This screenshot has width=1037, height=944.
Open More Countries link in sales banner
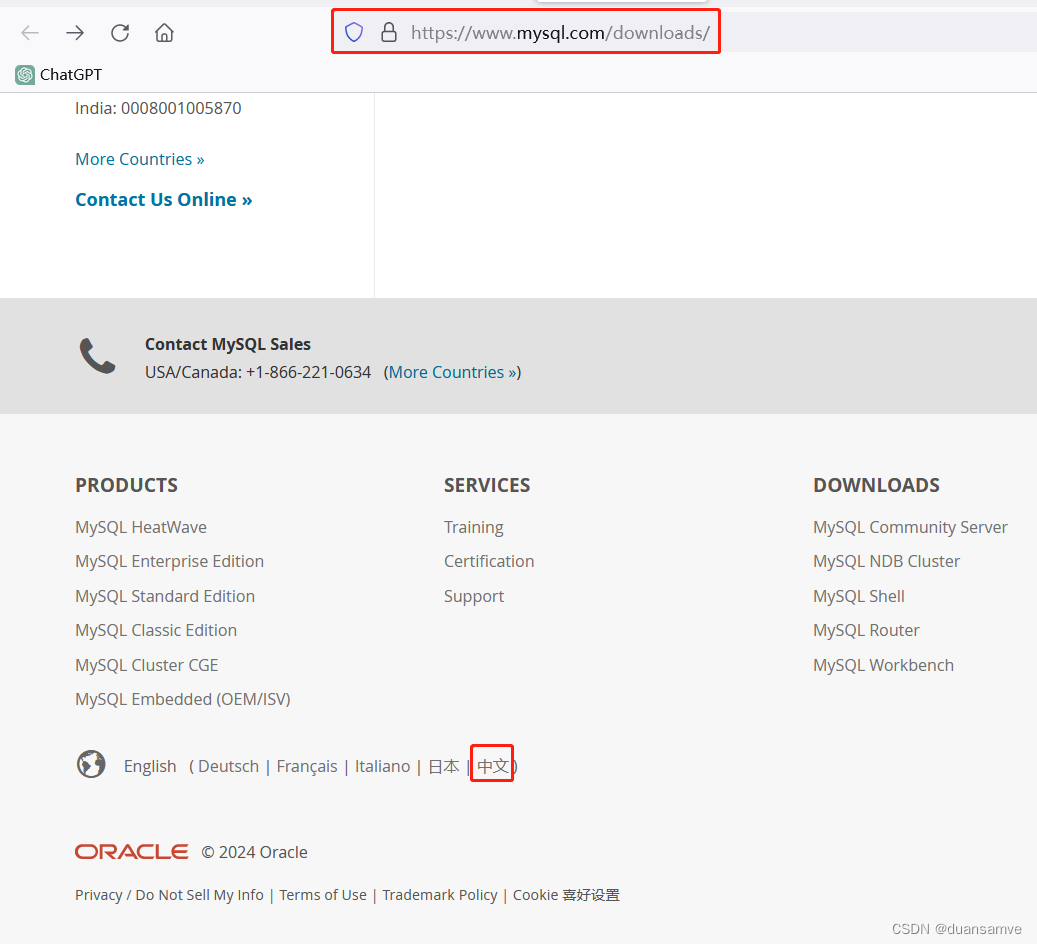452,372
